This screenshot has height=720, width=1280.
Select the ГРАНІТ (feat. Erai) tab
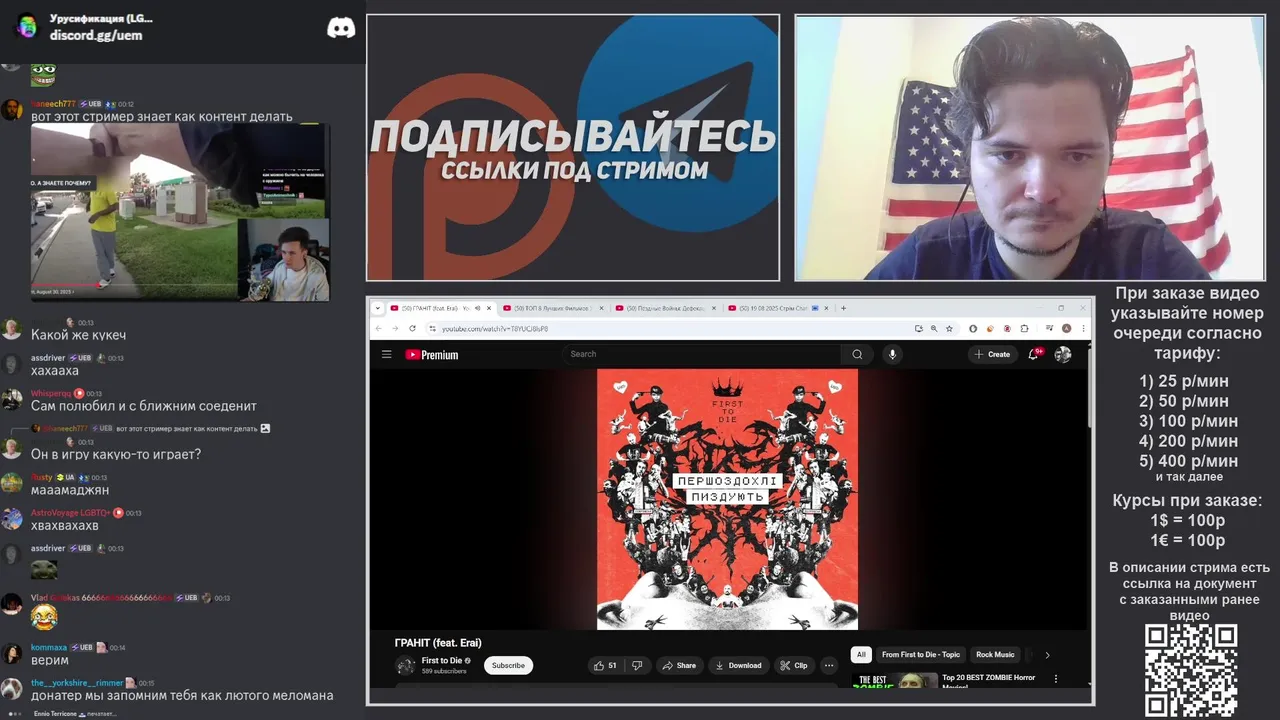[x=436, y=308]
